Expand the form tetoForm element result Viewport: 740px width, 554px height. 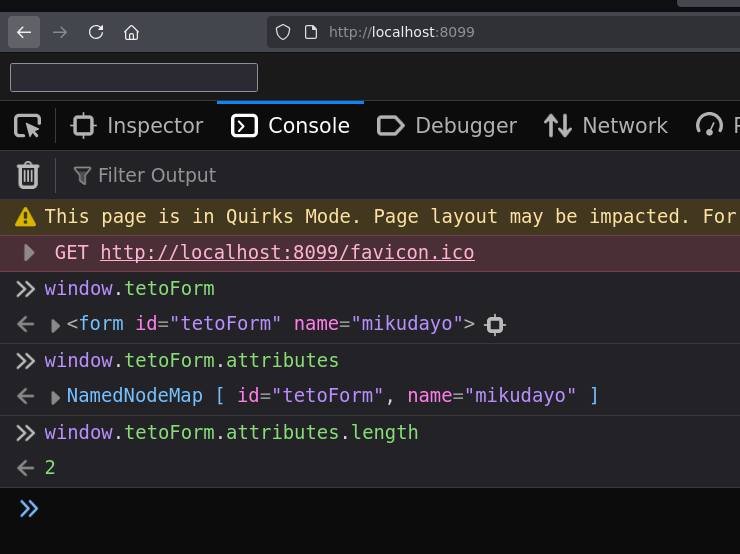pyautogui.click(x=55, y=325)
